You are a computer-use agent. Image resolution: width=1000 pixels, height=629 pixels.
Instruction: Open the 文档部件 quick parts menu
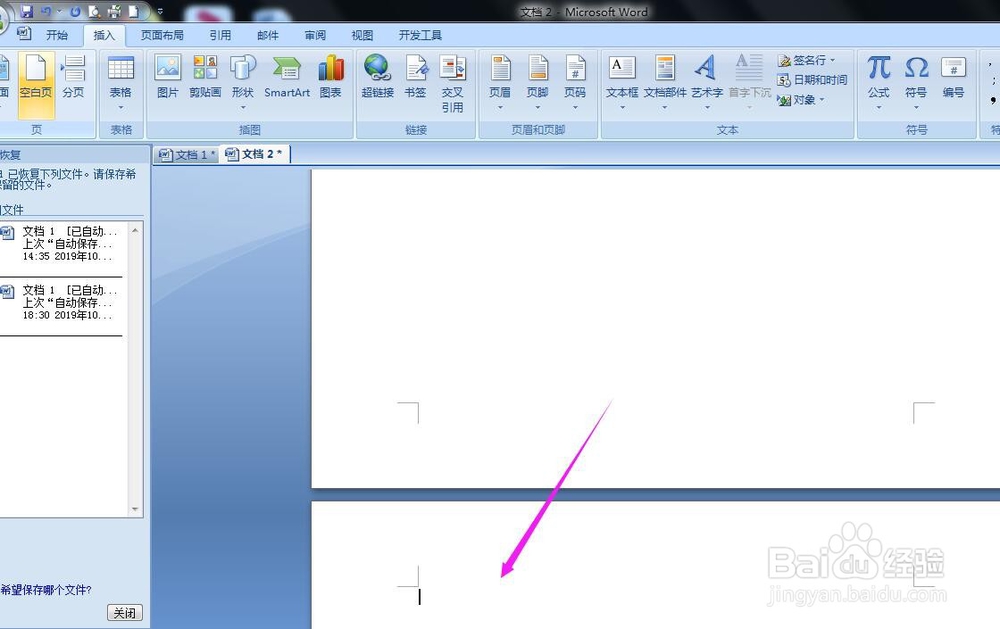(x=665, y=82)
